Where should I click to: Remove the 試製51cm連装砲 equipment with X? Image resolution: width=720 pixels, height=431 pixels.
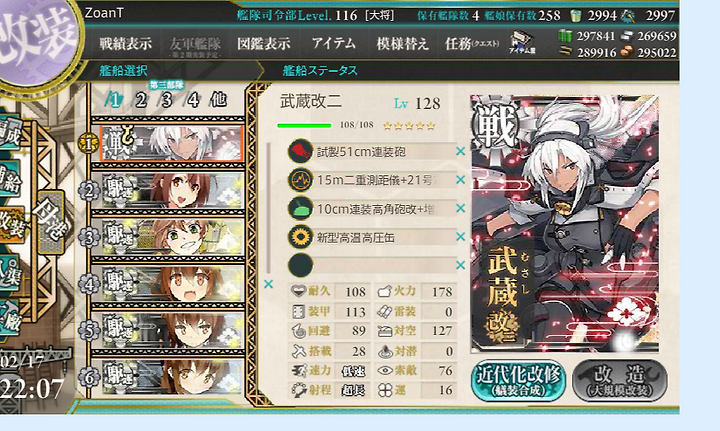pos(461,151)
